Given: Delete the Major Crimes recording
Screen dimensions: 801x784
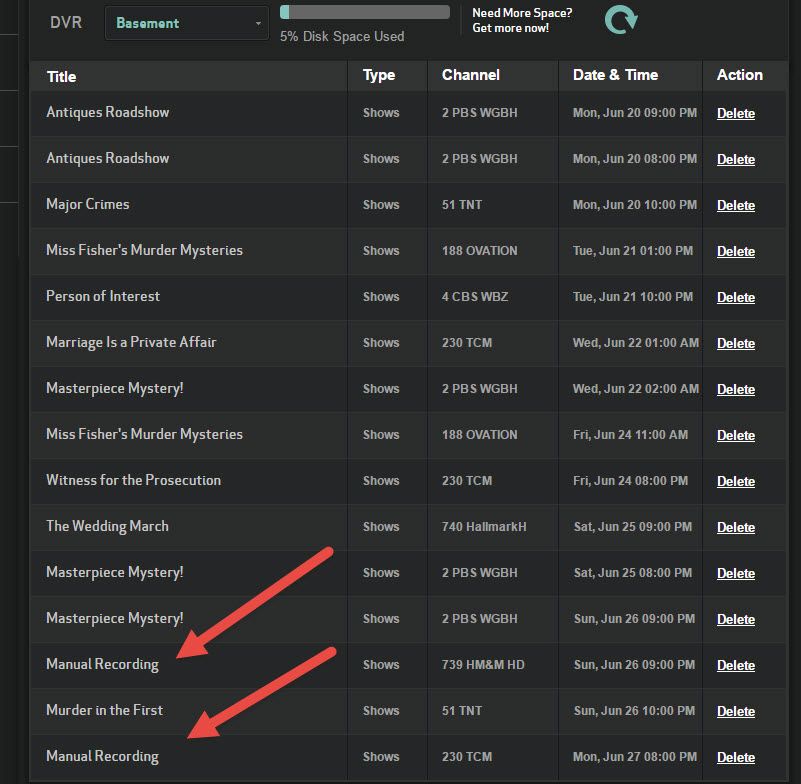Looking at the screenshot, I should (x=736, y=205).
